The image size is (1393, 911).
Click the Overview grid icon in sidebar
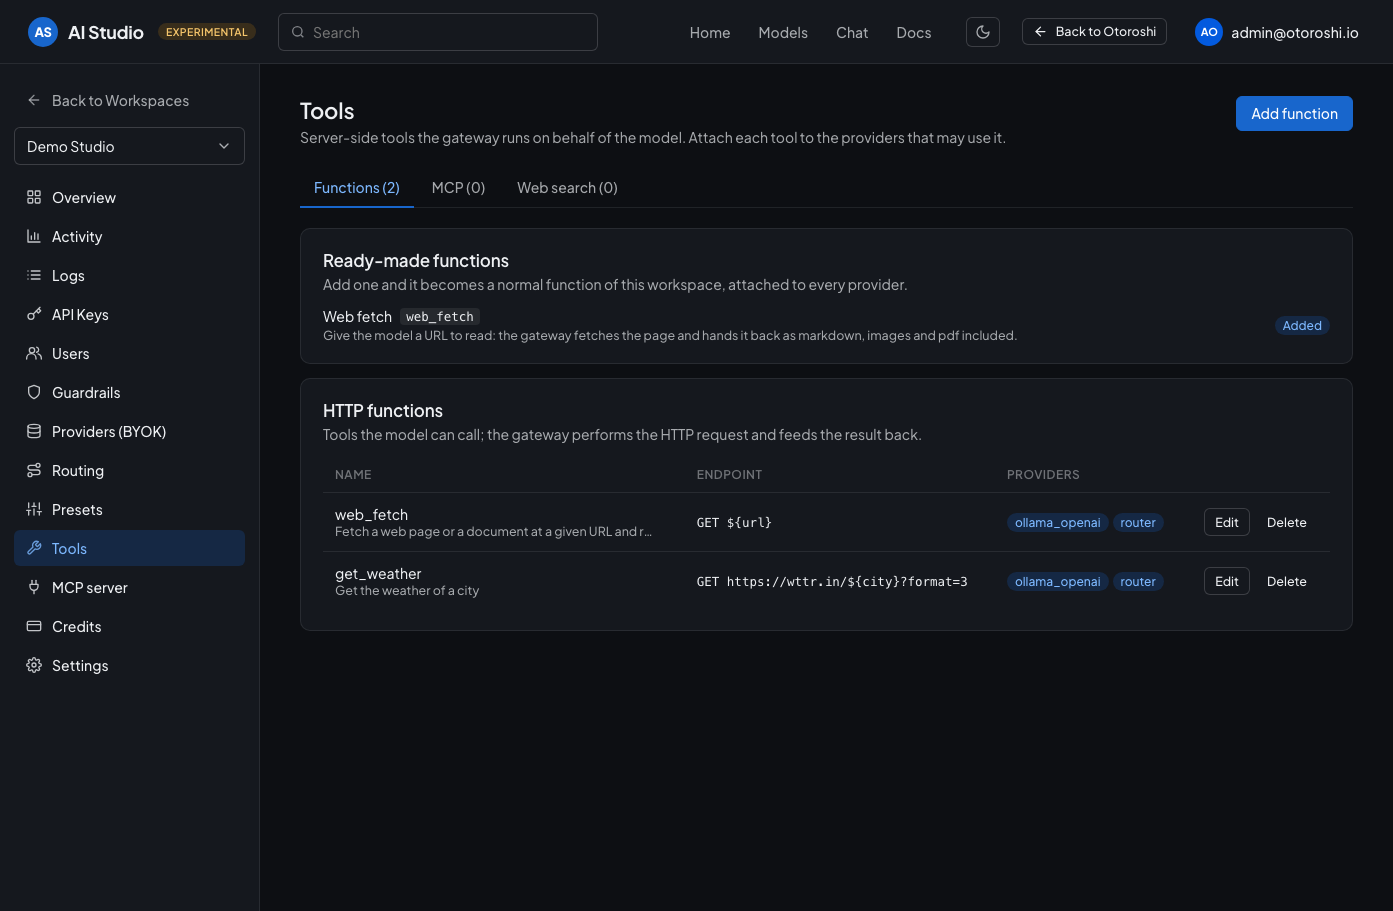[34, 197]
